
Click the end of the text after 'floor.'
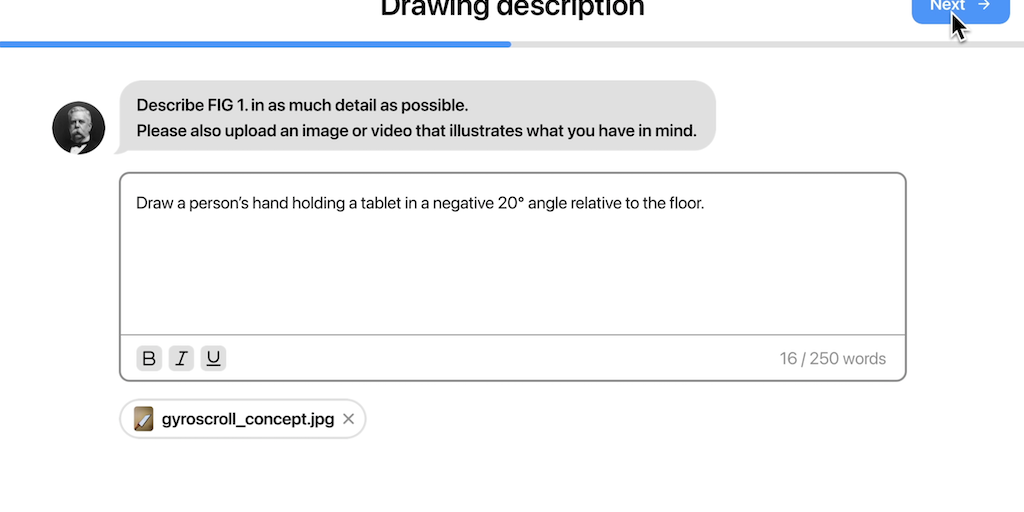(x=706, y=204)
